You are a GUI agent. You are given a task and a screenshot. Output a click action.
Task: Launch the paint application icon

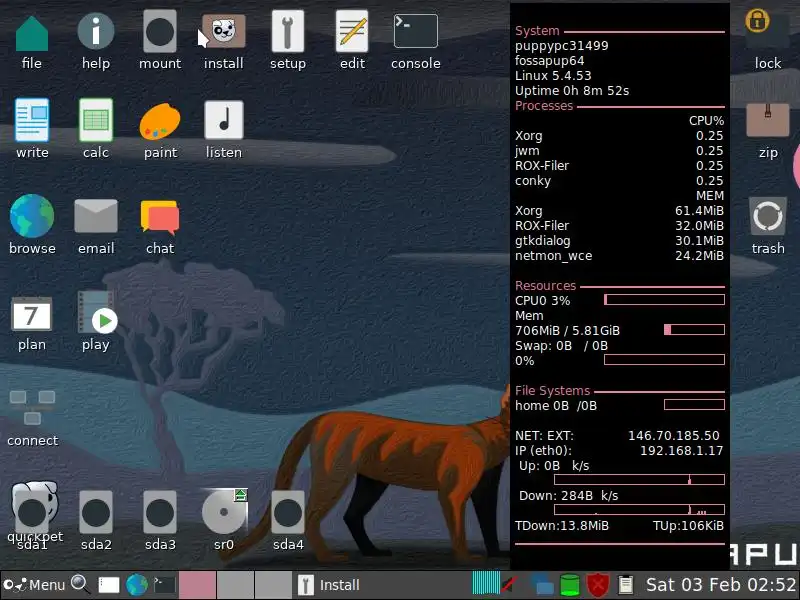(x=160, y=121)
